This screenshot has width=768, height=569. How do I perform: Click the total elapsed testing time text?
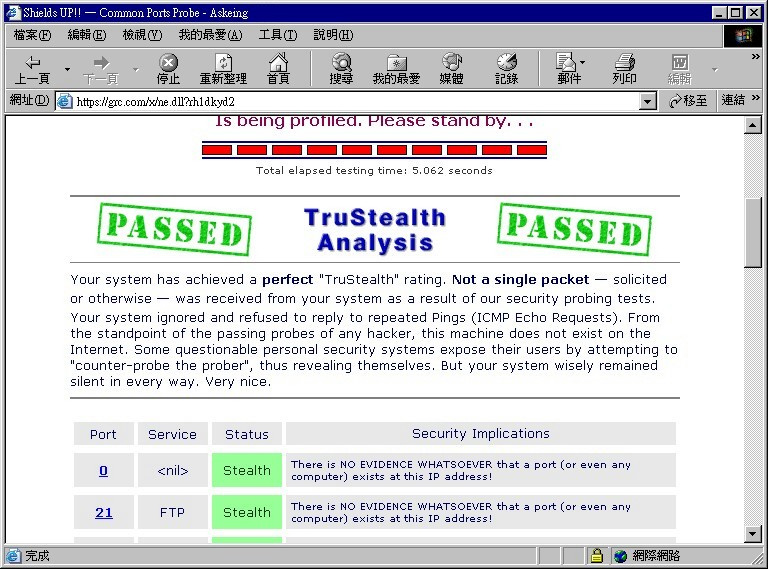click(x=374, y=170)
